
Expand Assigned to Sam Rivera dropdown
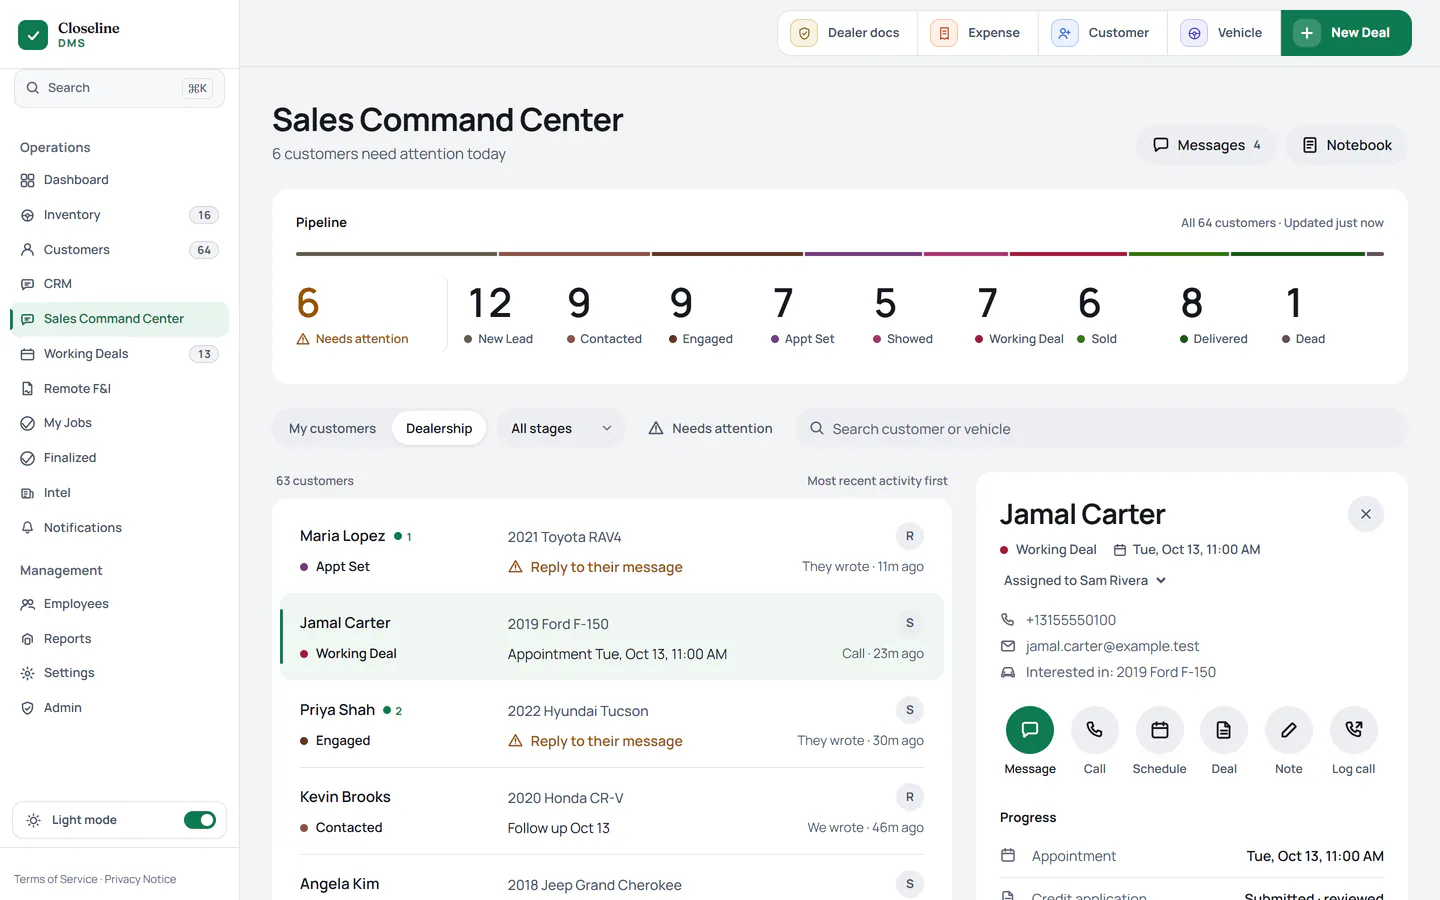click(x=1085, y=580)
